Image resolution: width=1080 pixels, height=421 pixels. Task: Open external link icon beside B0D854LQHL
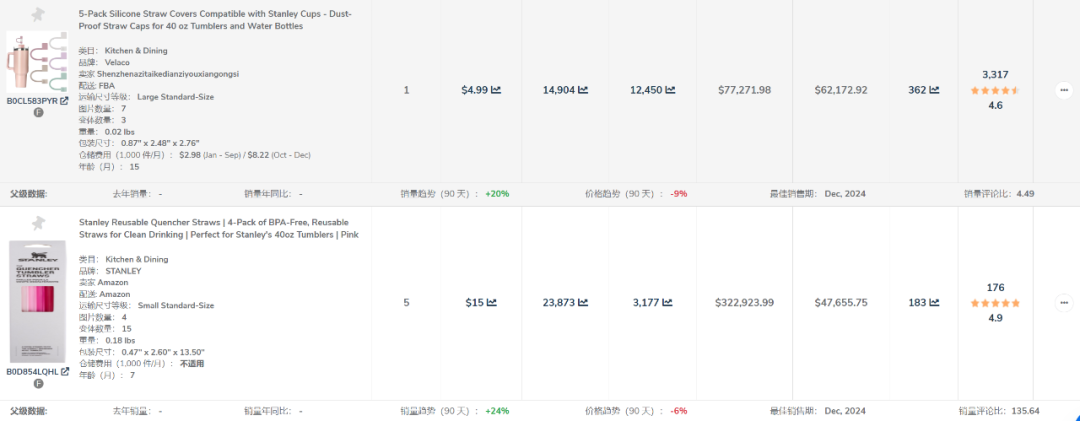pyautogui.click(x=65, y=371)
